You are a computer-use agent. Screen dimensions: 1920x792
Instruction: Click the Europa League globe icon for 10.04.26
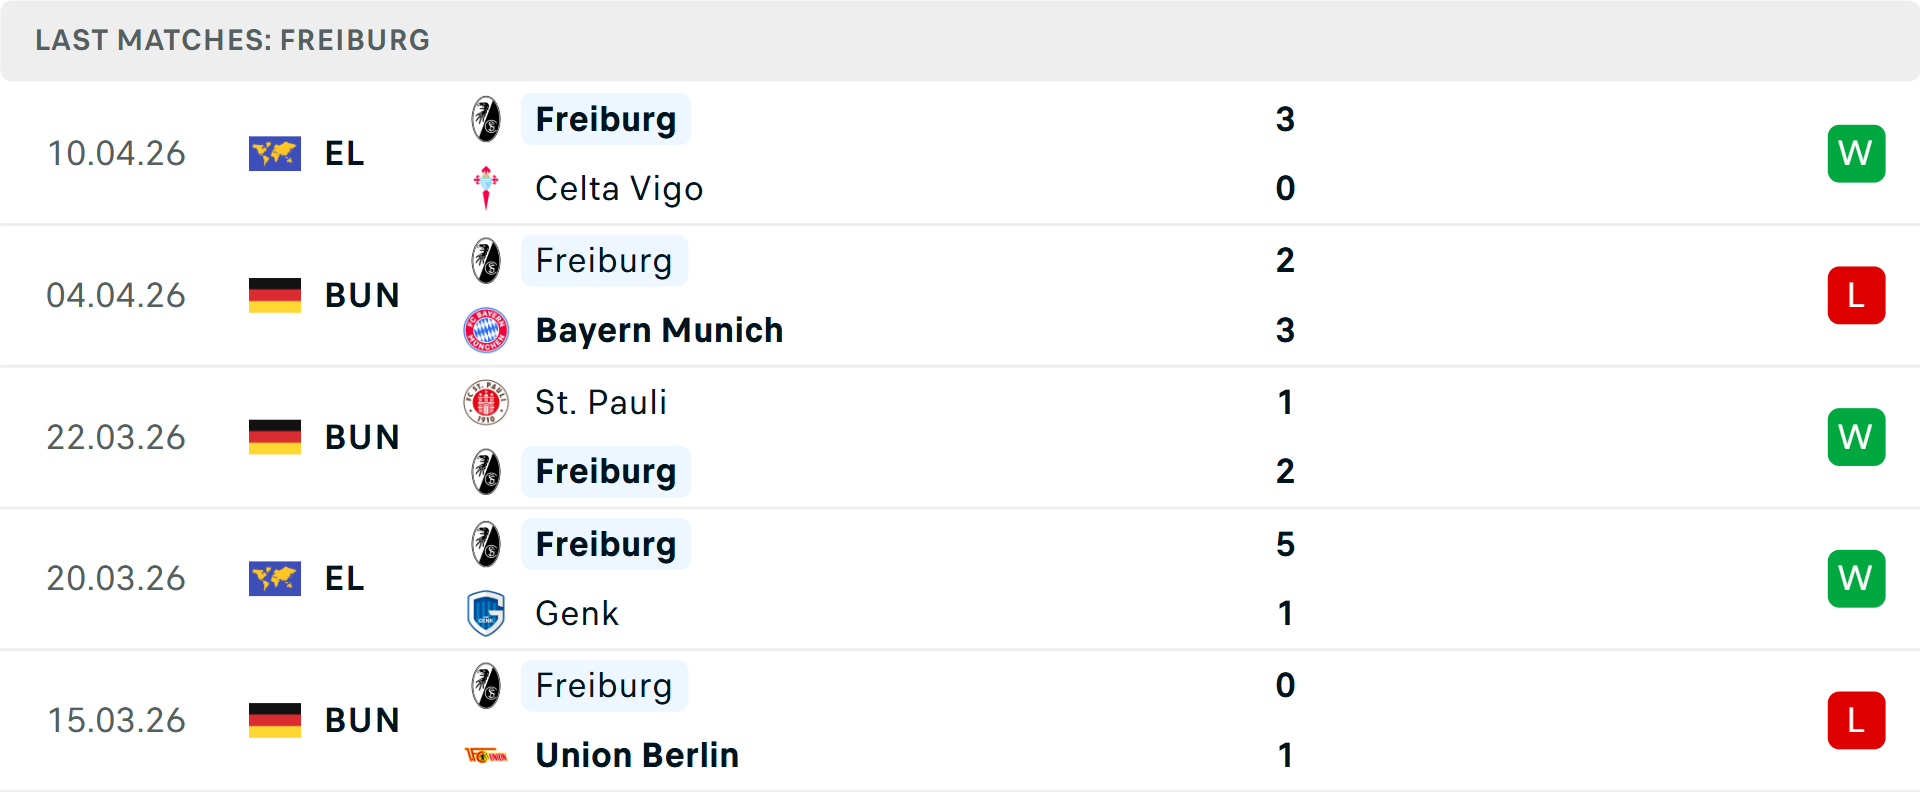click(x=275, y=153)
